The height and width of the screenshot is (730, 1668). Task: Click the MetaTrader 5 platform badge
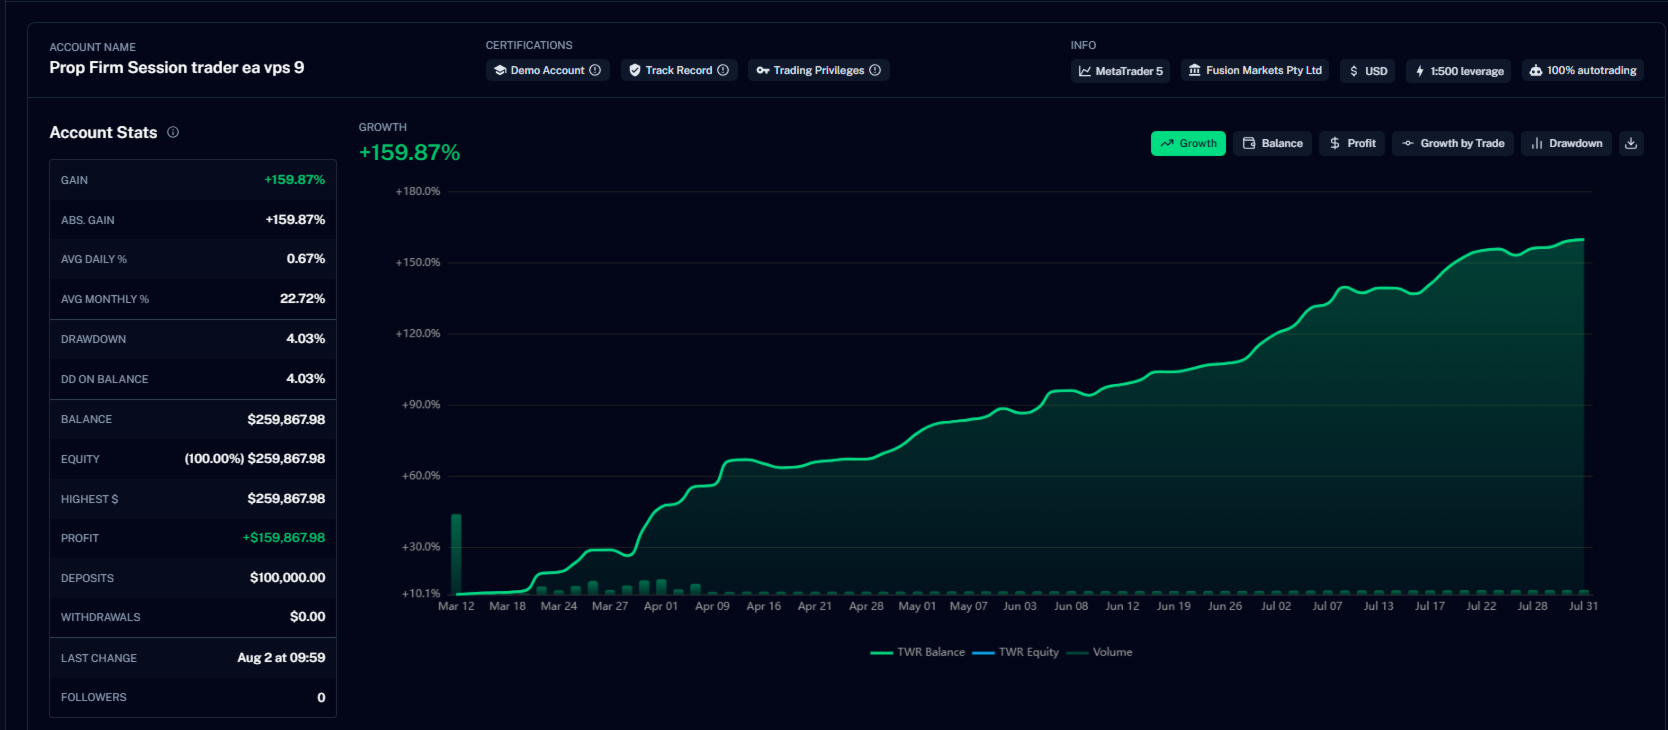tap(1120, 71)
